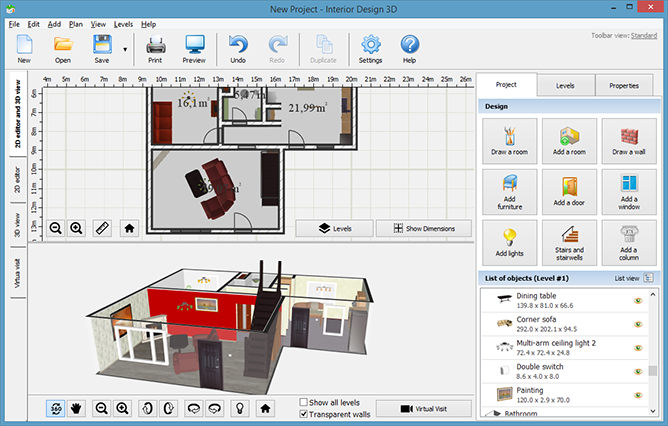Activate the ruler measure tool in 2D plan
This screenshot has height=426, width=668.
[x=102, y=228]
